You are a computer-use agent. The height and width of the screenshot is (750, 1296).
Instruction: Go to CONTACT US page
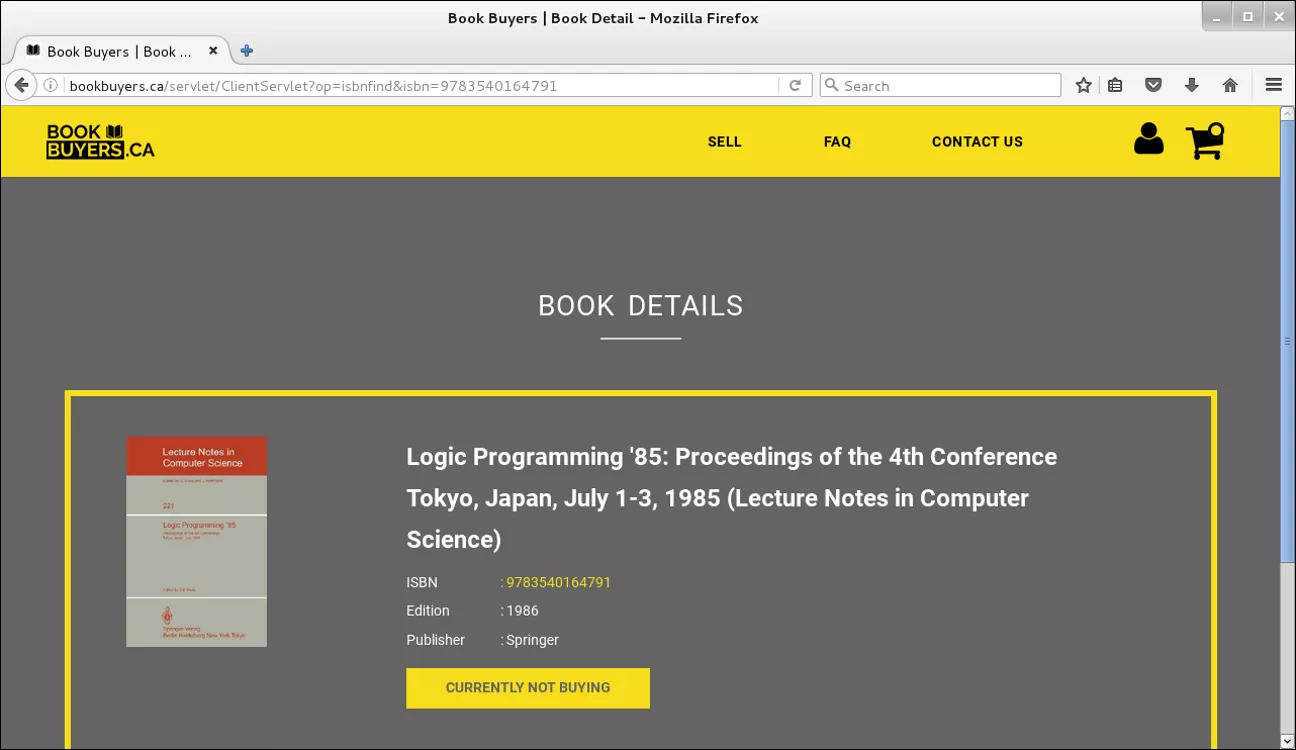point(977,142)
